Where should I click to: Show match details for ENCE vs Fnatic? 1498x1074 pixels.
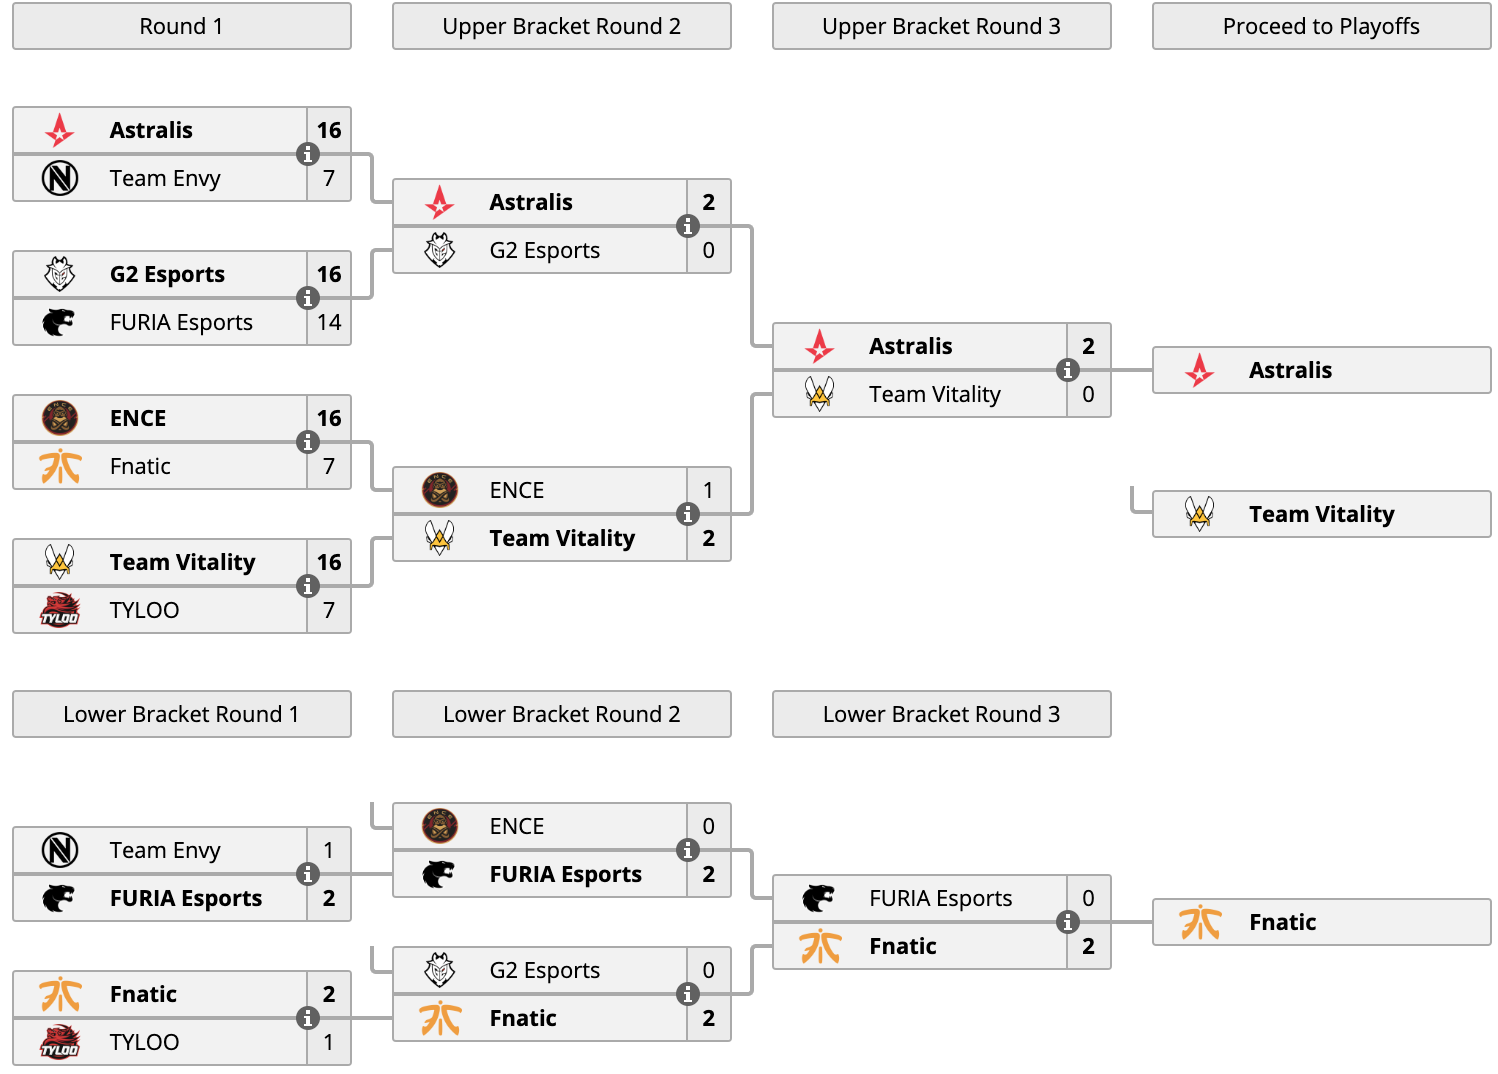[308, 442]
